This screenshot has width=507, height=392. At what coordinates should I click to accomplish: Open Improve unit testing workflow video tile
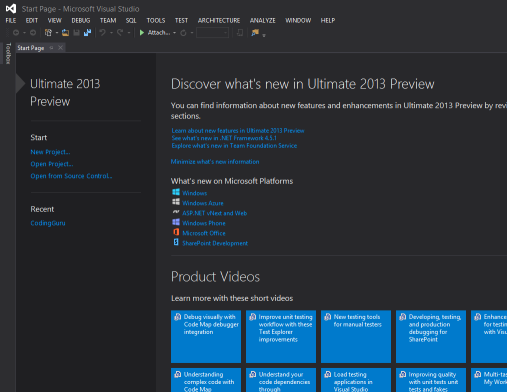tap(281, 336)
